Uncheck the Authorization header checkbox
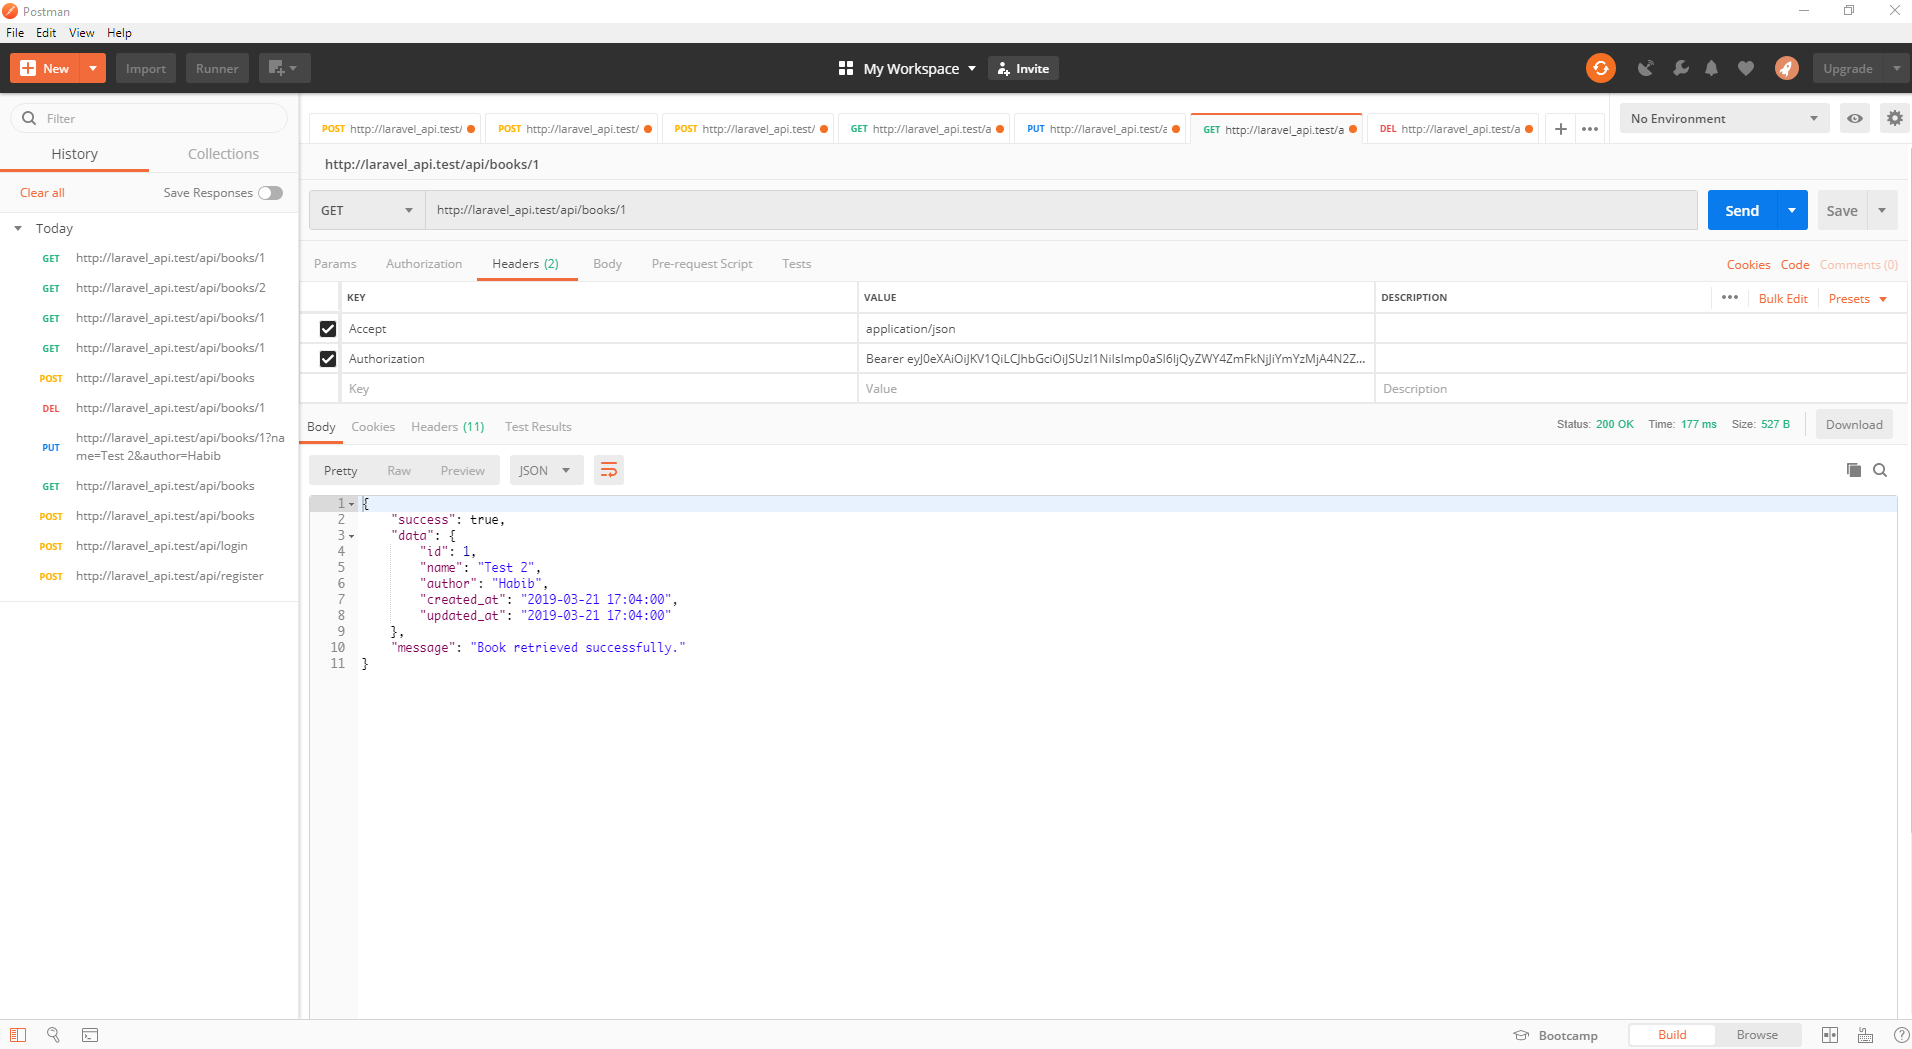This screenshot has width=1912, height=1049. (x=327, y=358)
